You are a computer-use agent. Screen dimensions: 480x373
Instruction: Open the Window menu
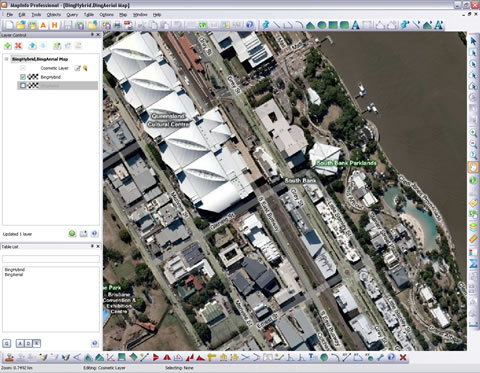click(x=140, y=15)
